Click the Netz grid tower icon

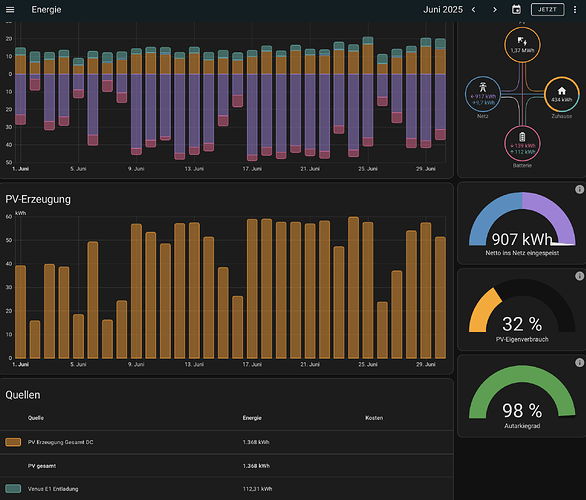pyautogui.click(x=483, y=87)
